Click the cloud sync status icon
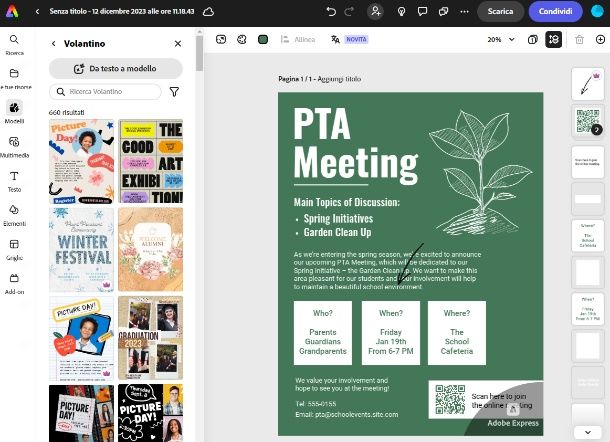Image resolution: width=610 pixels, height=442 pixels. coord(209,12)
